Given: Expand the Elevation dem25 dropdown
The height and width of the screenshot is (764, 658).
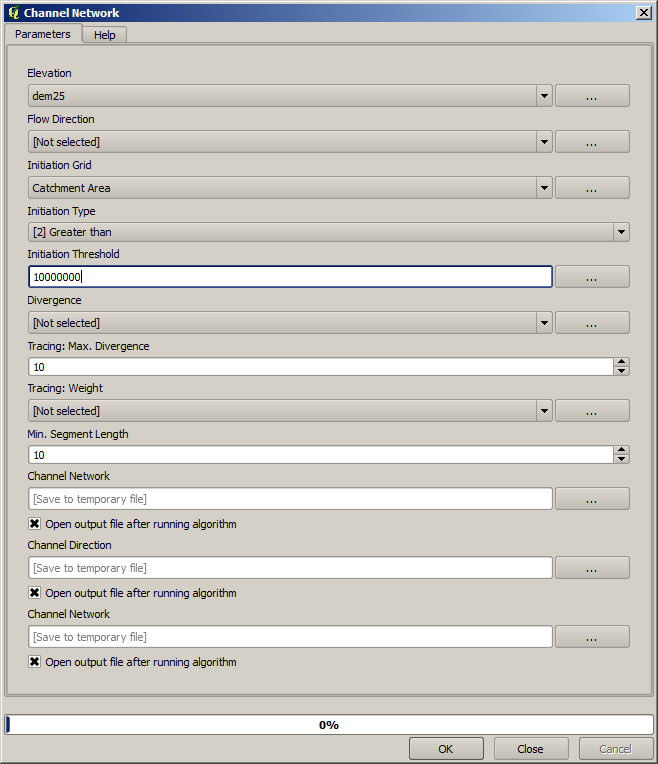Looking at the screenshot, I should click(x=544, y=96).
